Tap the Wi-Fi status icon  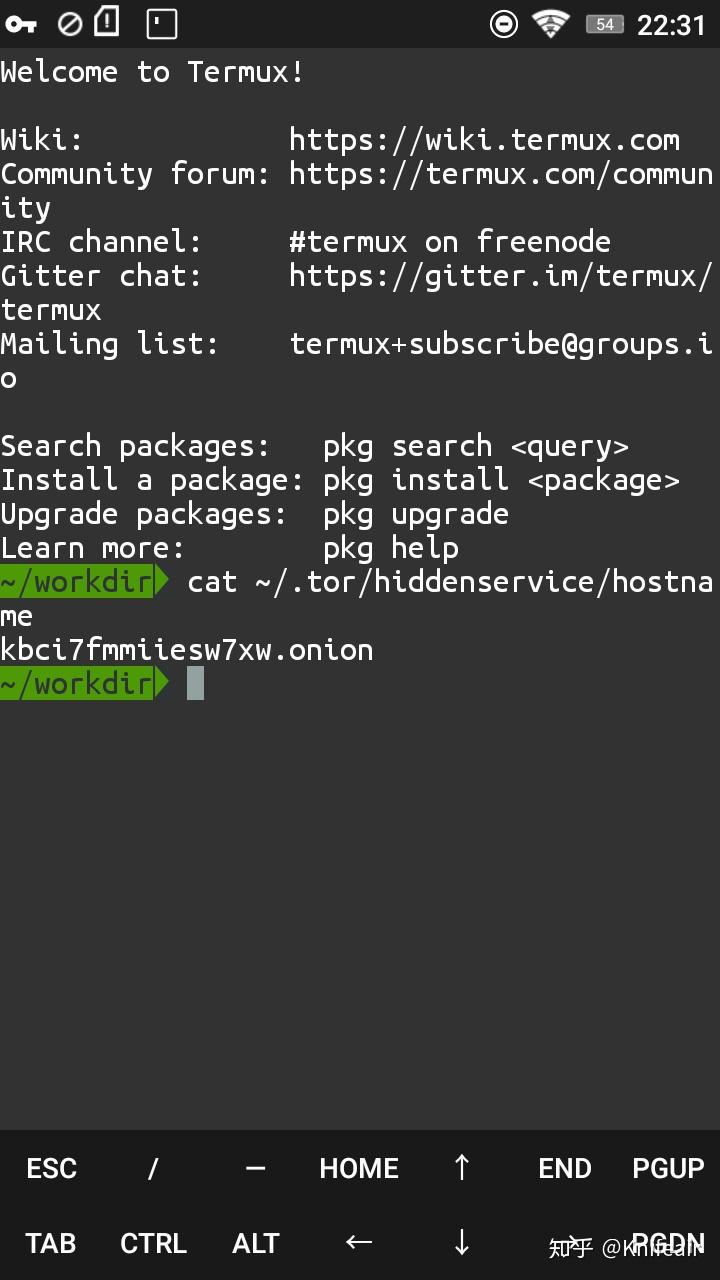[x=550, y=24]
